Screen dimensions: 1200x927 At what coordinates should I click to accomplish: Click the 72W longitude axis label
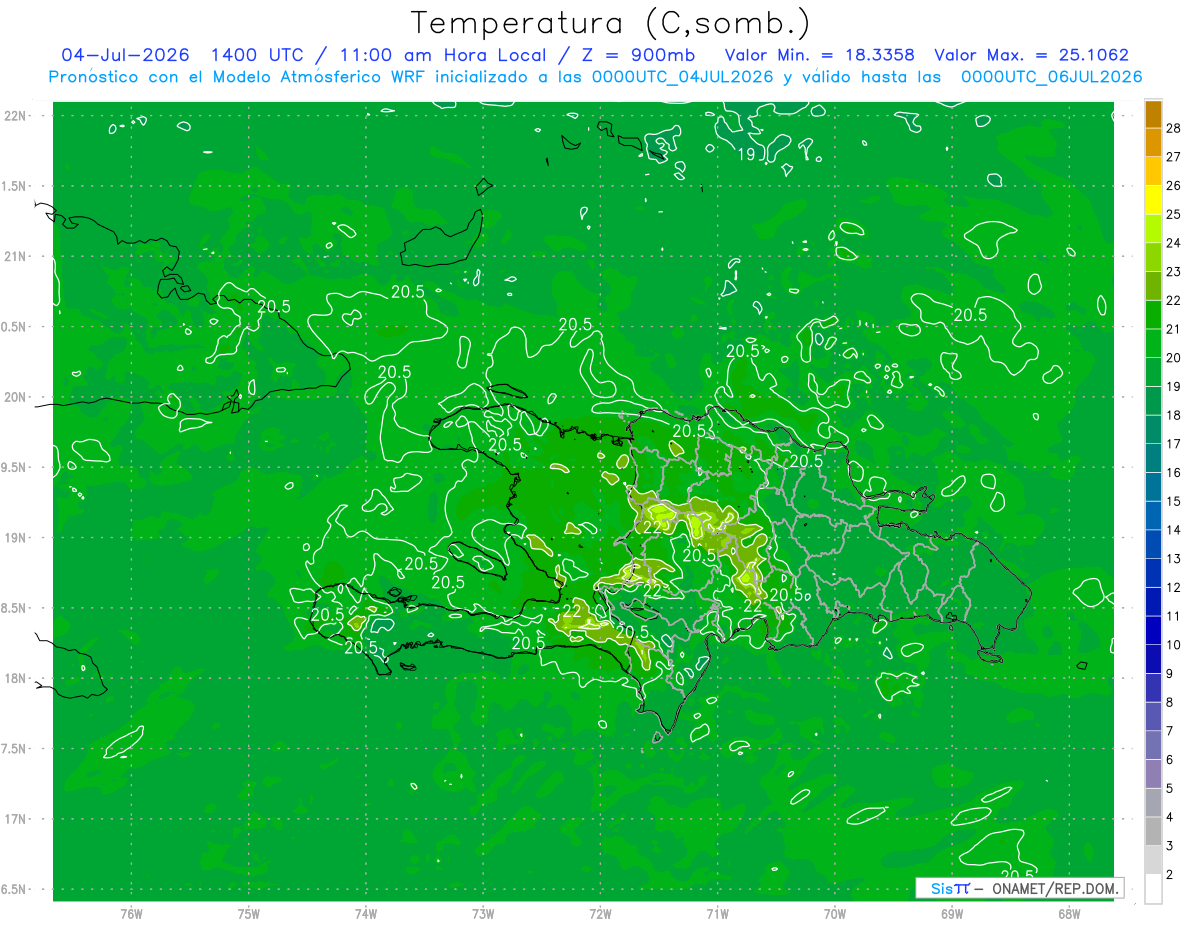(x=601, y=914)
